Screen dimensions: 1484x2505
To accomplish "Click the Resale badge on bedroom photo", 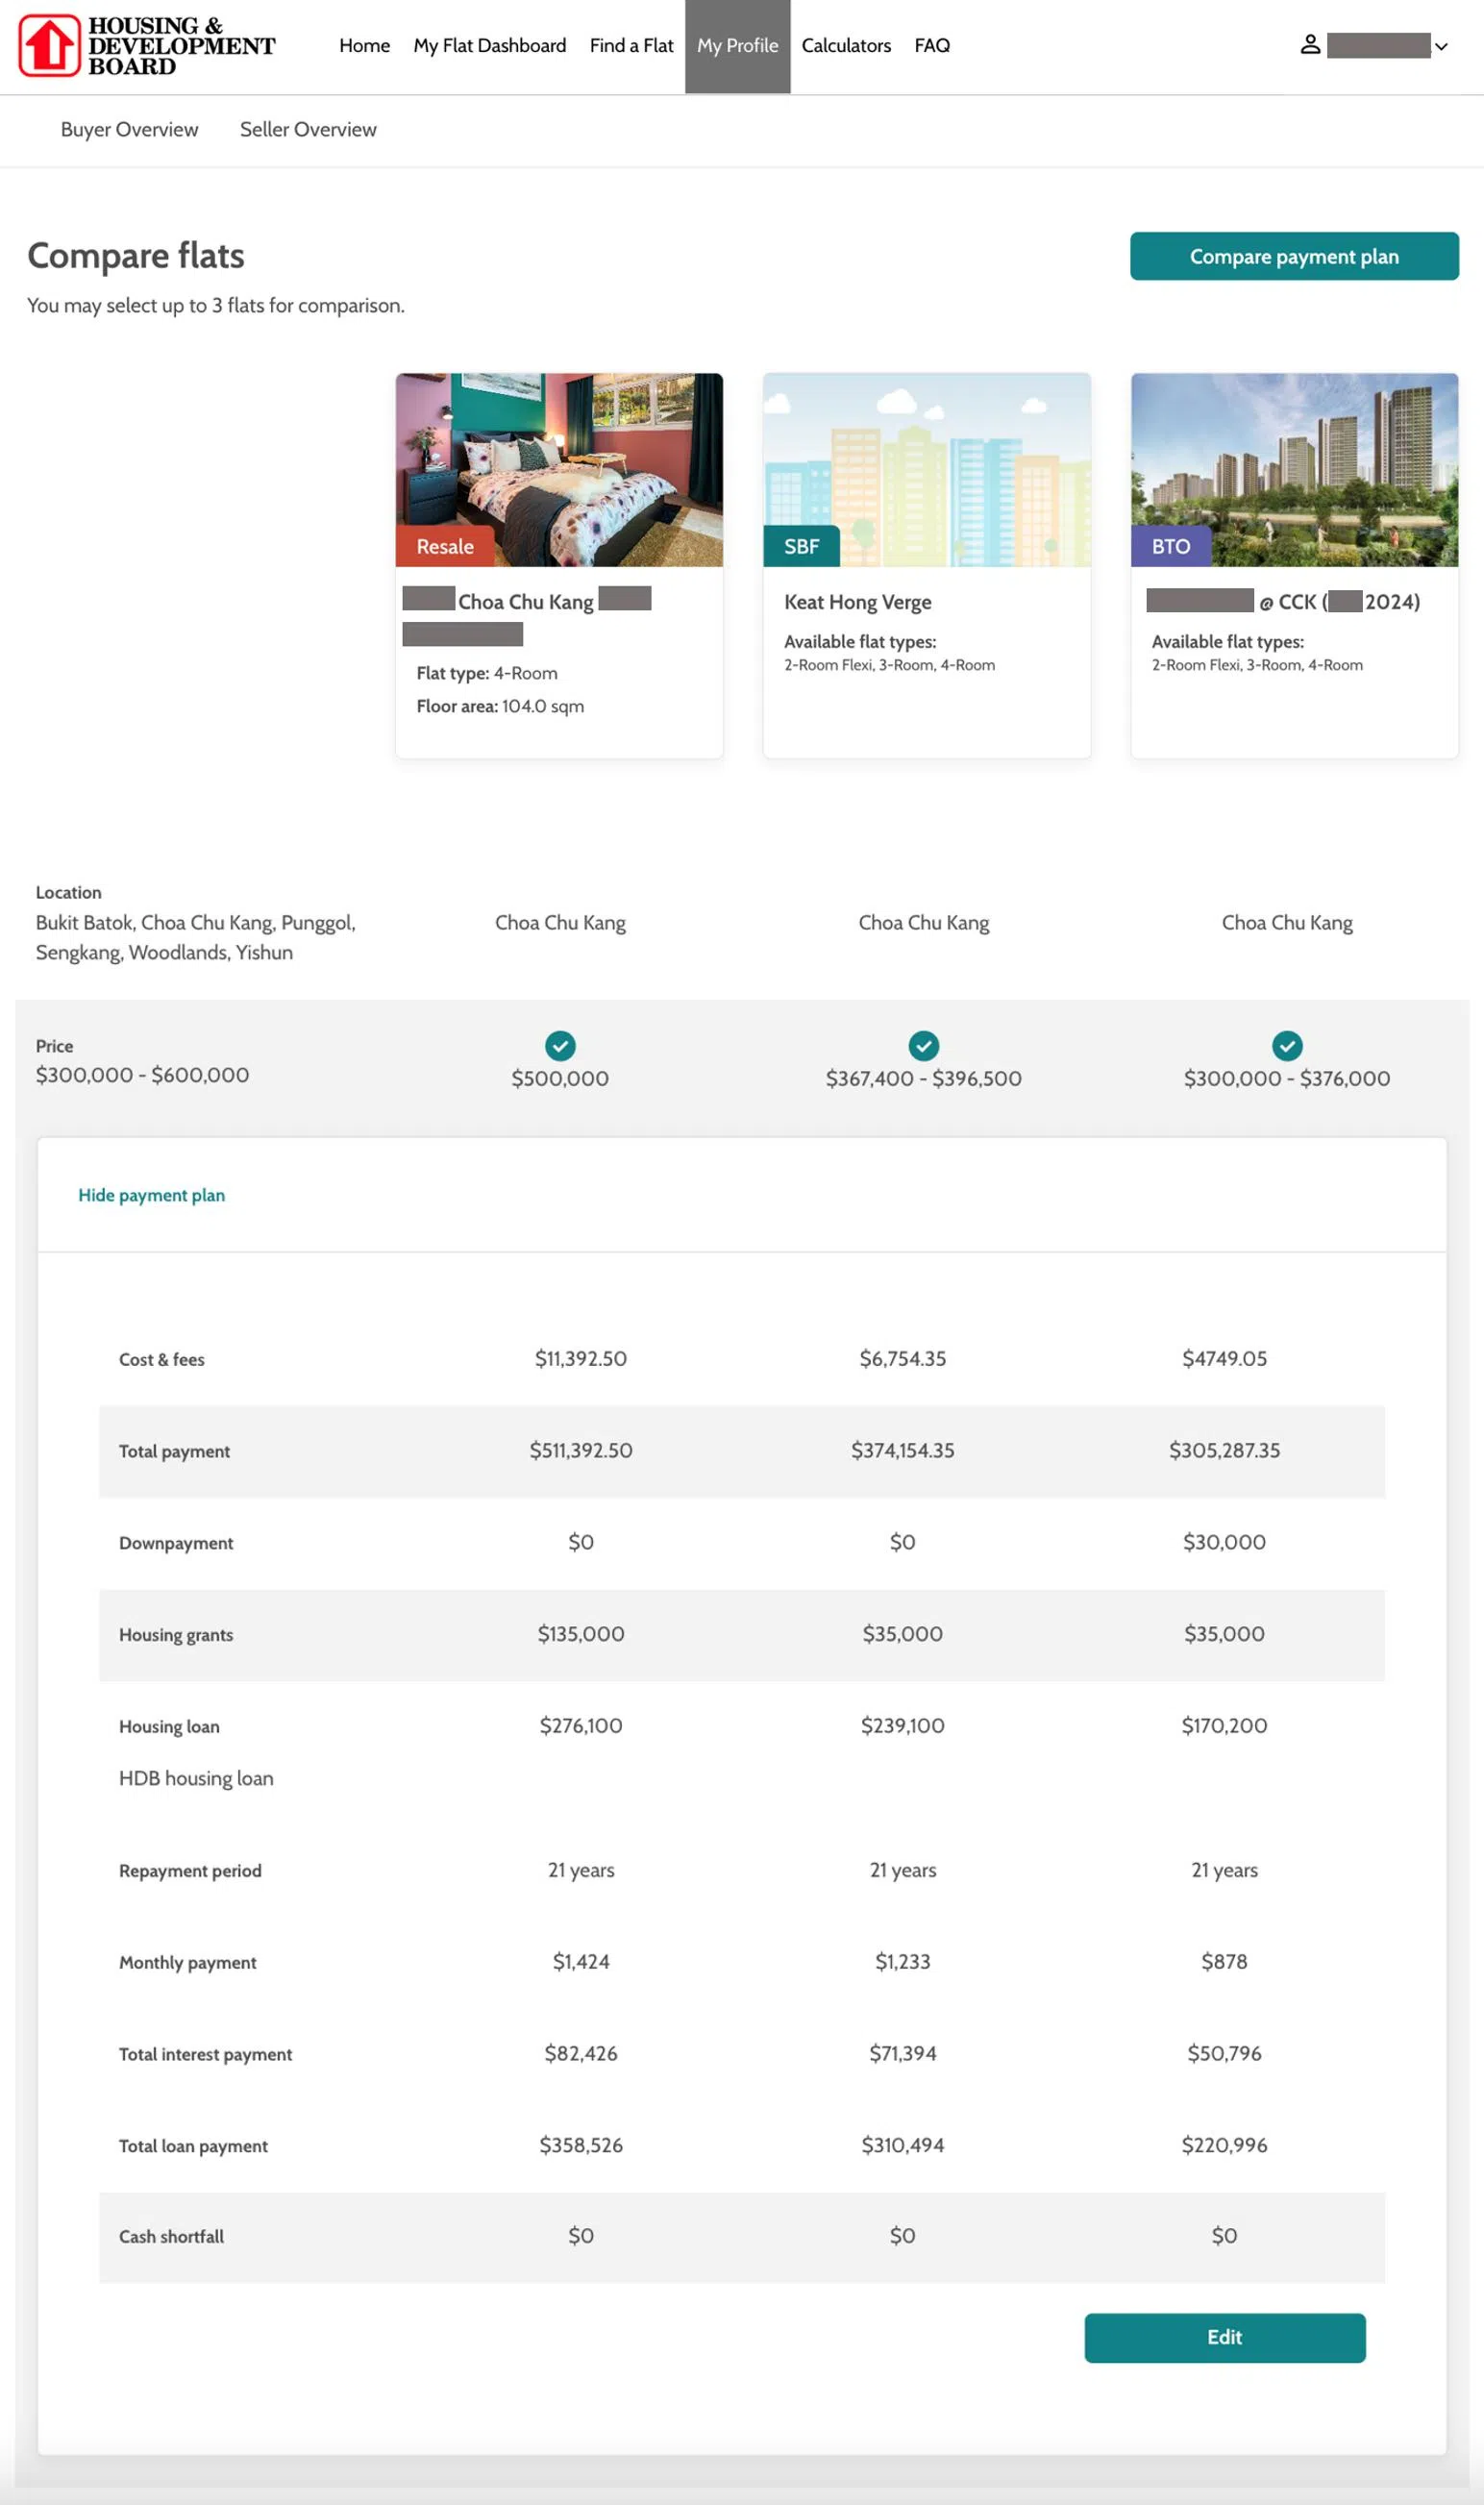I will point(444,547).
